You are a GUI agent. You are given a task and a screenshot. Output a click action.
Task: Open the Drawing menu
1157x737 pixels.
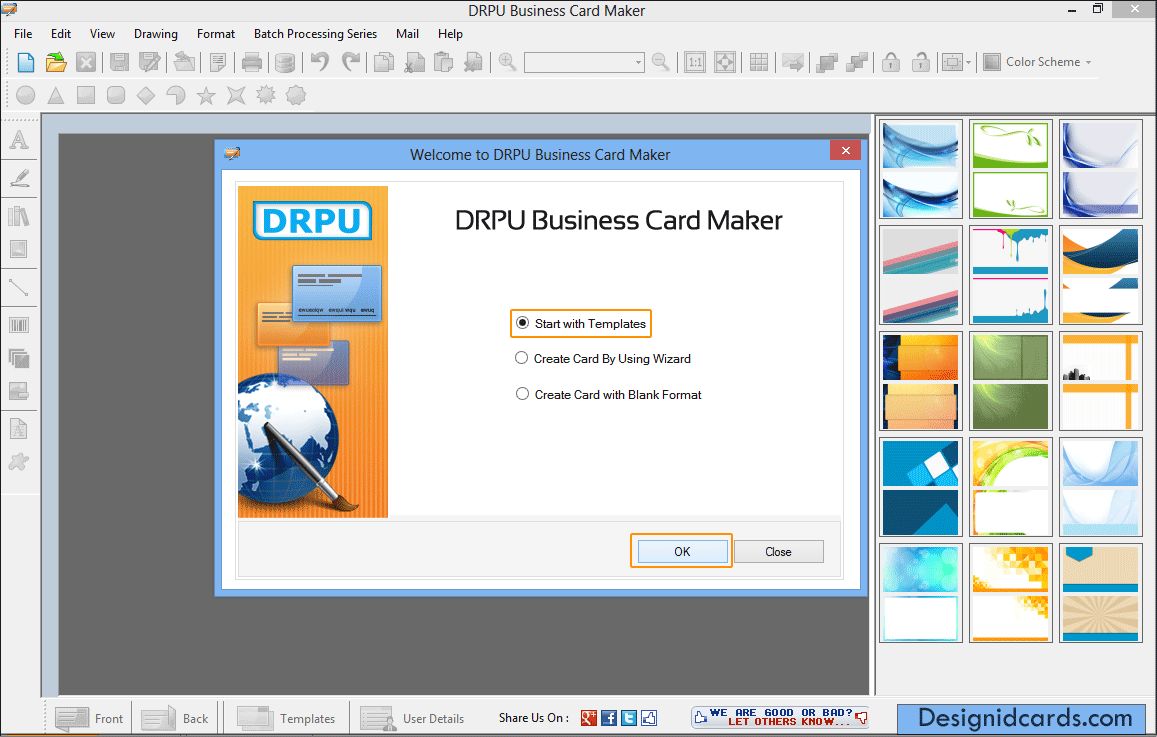point(156,33)
